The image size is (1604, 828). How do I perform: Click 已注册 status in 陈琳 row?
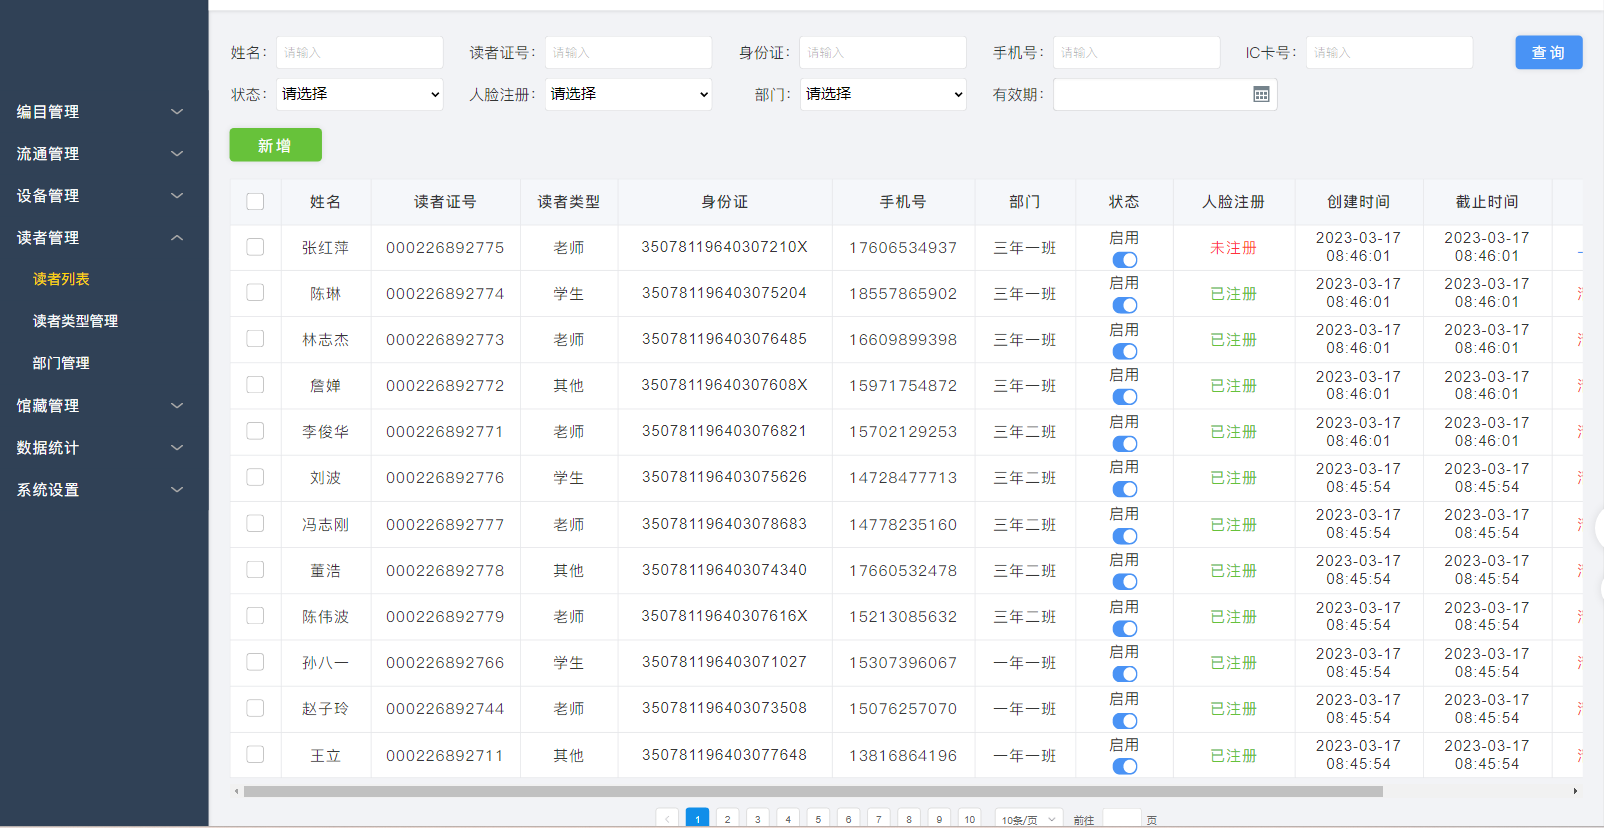(x=1233, y=294)
